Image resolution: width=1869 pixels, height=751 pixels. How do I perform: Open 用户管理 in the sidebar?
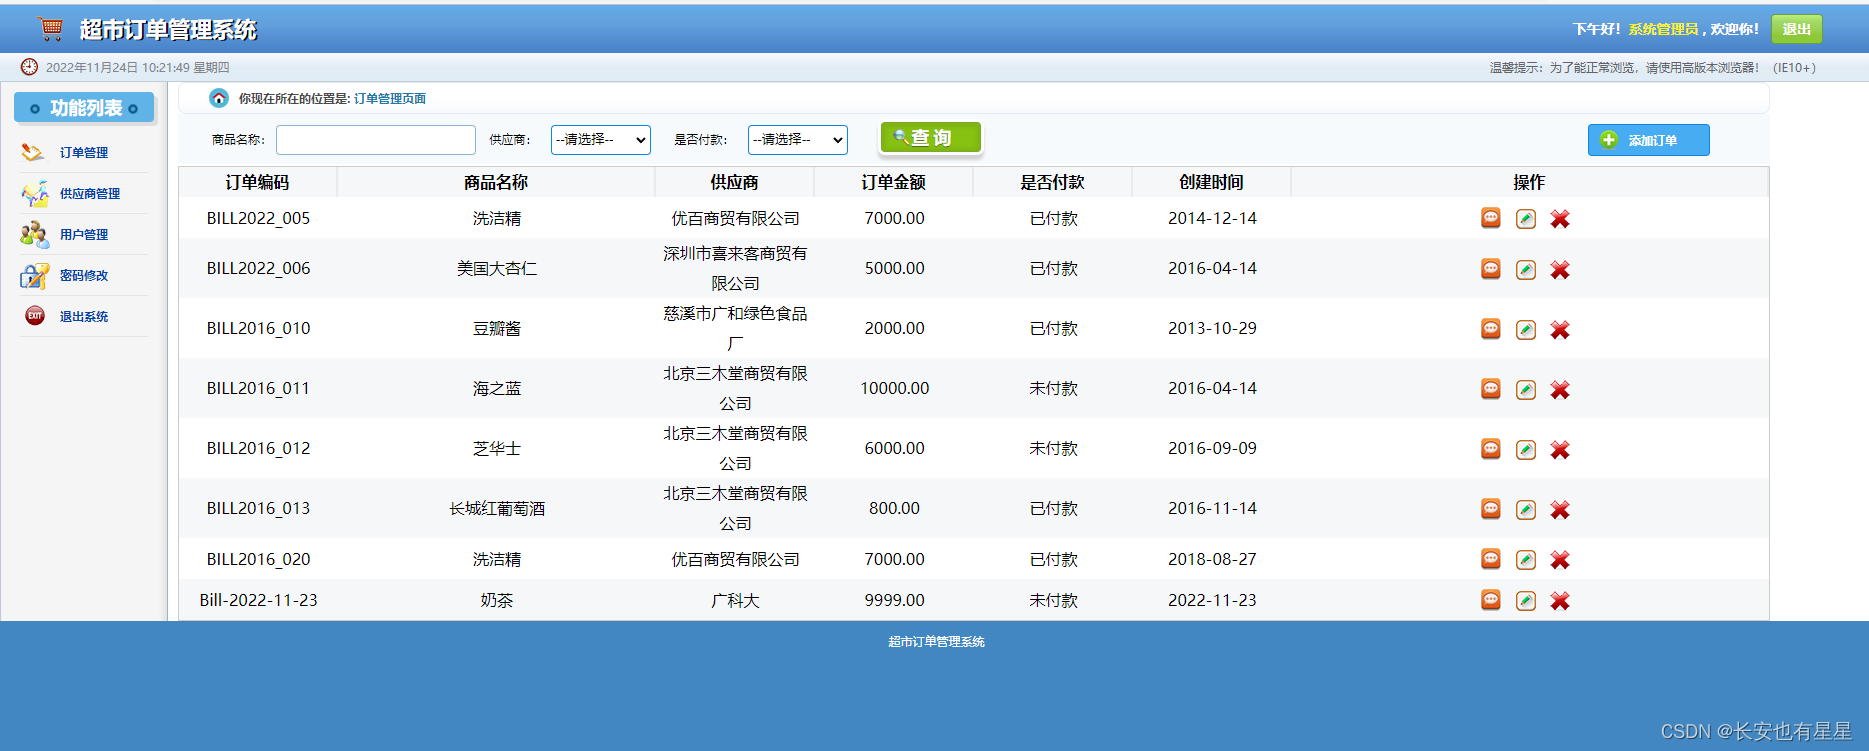pyautogui.click(x=83, y=234)
